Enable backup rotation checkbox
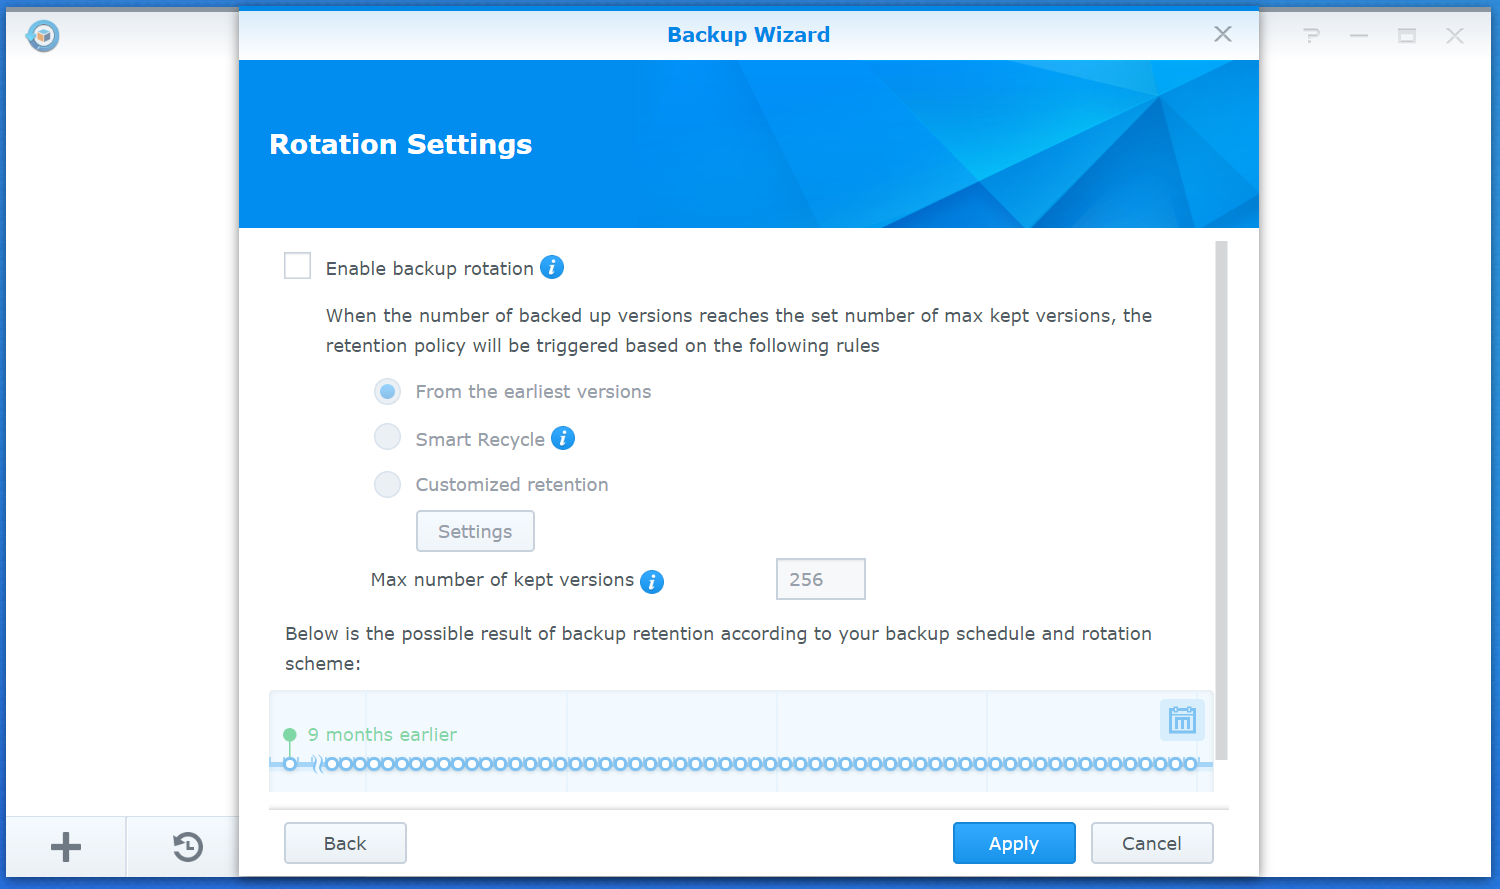The height and width of the screenshot is (889, 1500). tap(298, 266)
